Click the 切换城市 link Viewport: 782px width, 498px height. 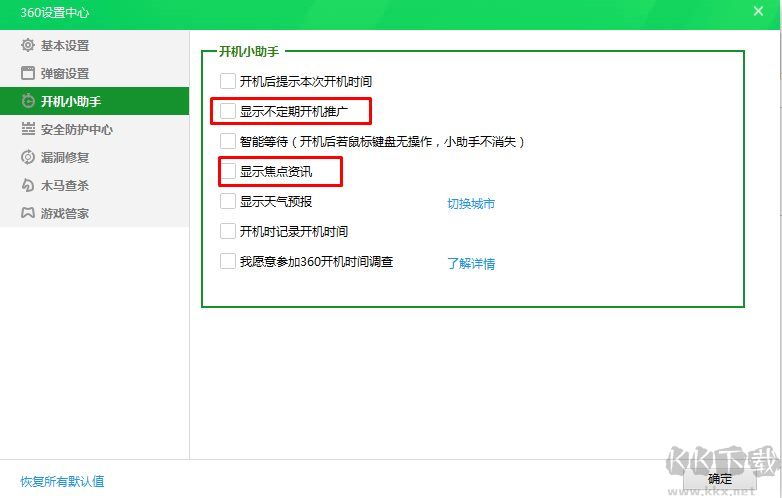pyautogui.click(x=471, y=203)
